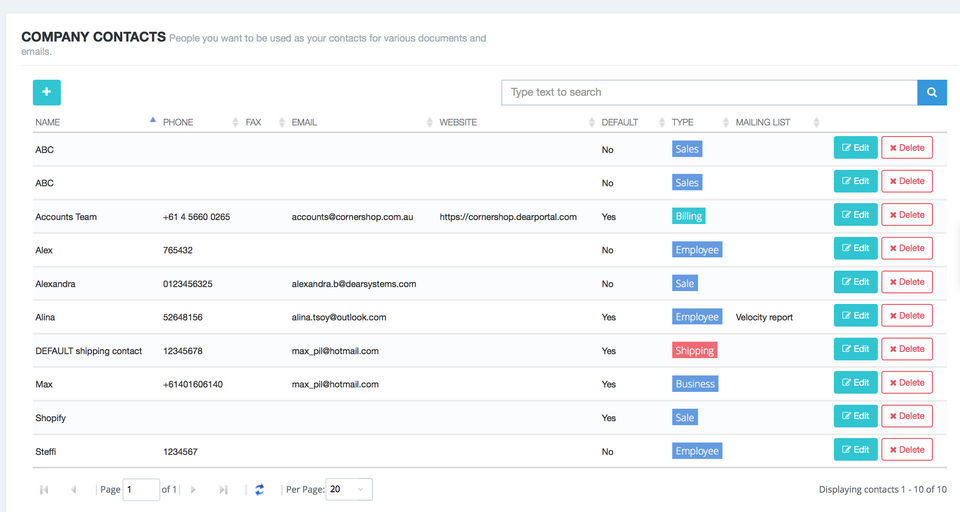960x512 pixels.
Task: Go to the previous page arrow
Action: click(x=74, y=489)
